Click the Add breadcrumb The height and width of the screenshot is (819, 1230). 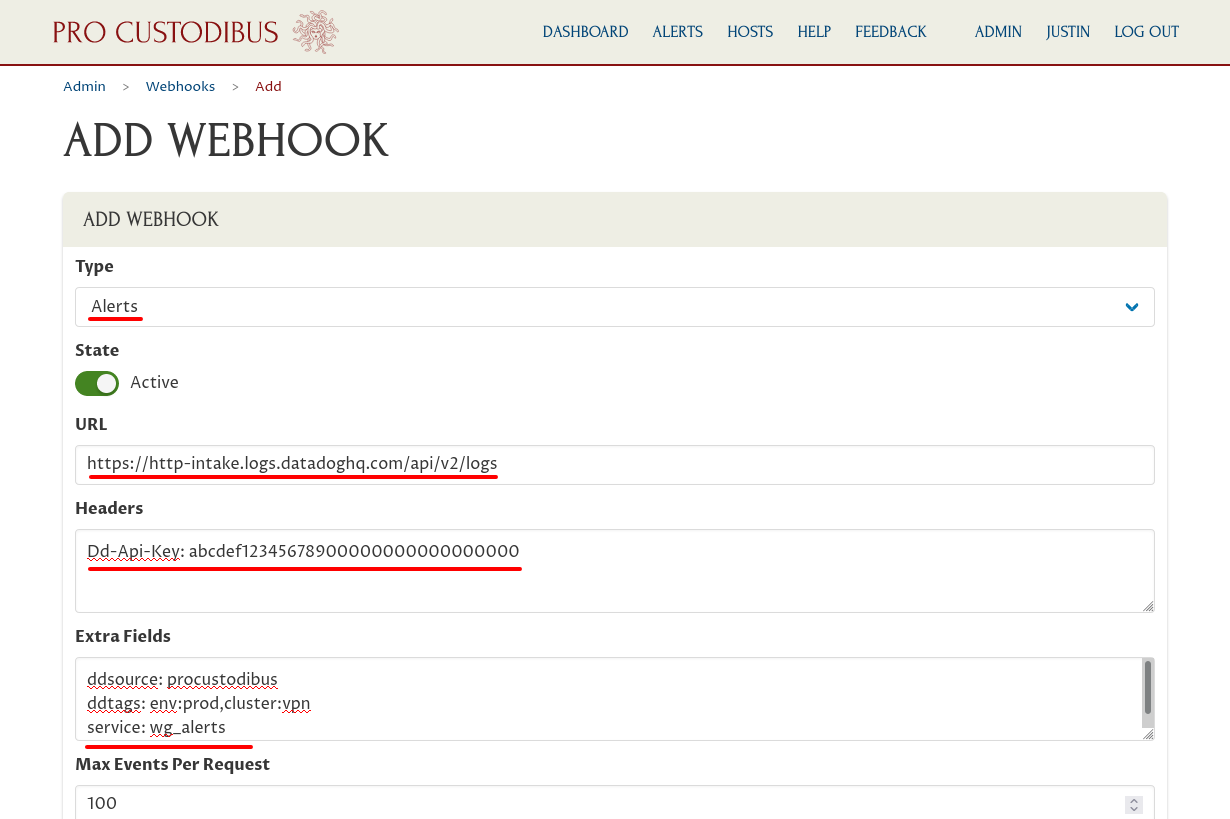[268, 87]
